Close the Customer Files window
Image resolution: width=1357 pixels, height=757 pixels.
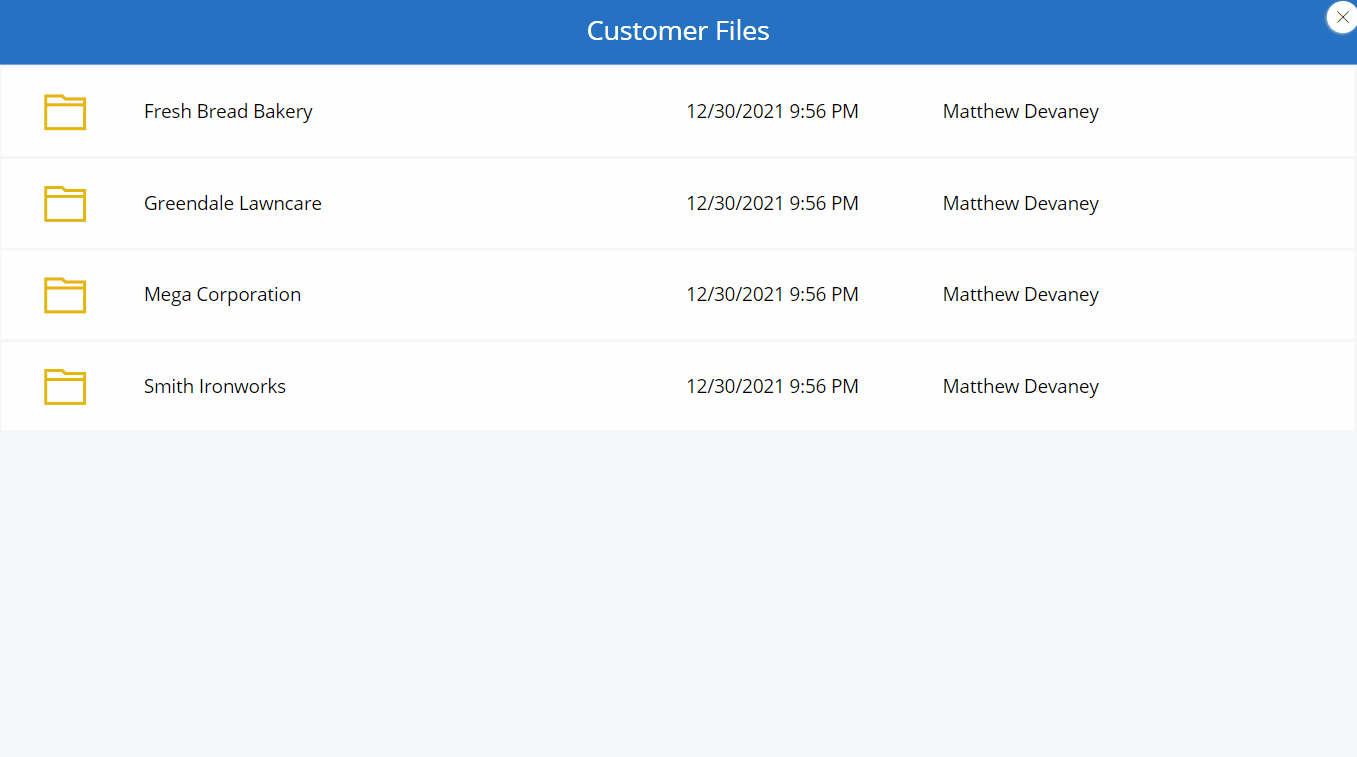pyautogui.click(x=1341, y=17)
